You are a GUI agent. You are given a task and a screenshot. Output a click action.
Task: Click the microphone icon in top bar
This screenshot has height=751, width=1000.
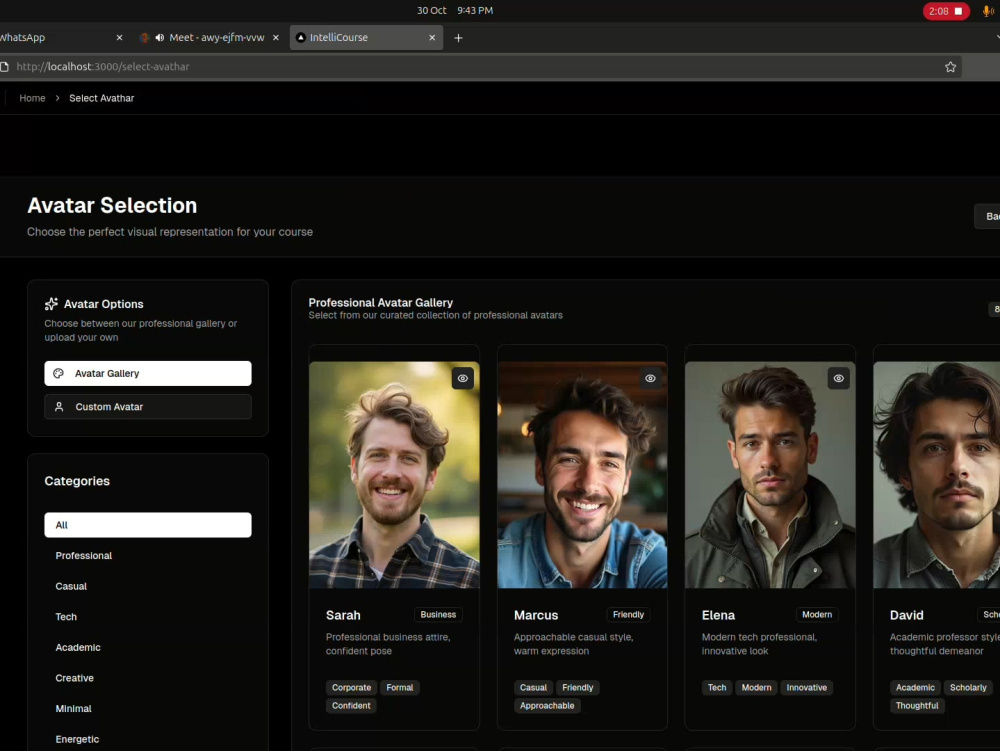coord(987,11)
